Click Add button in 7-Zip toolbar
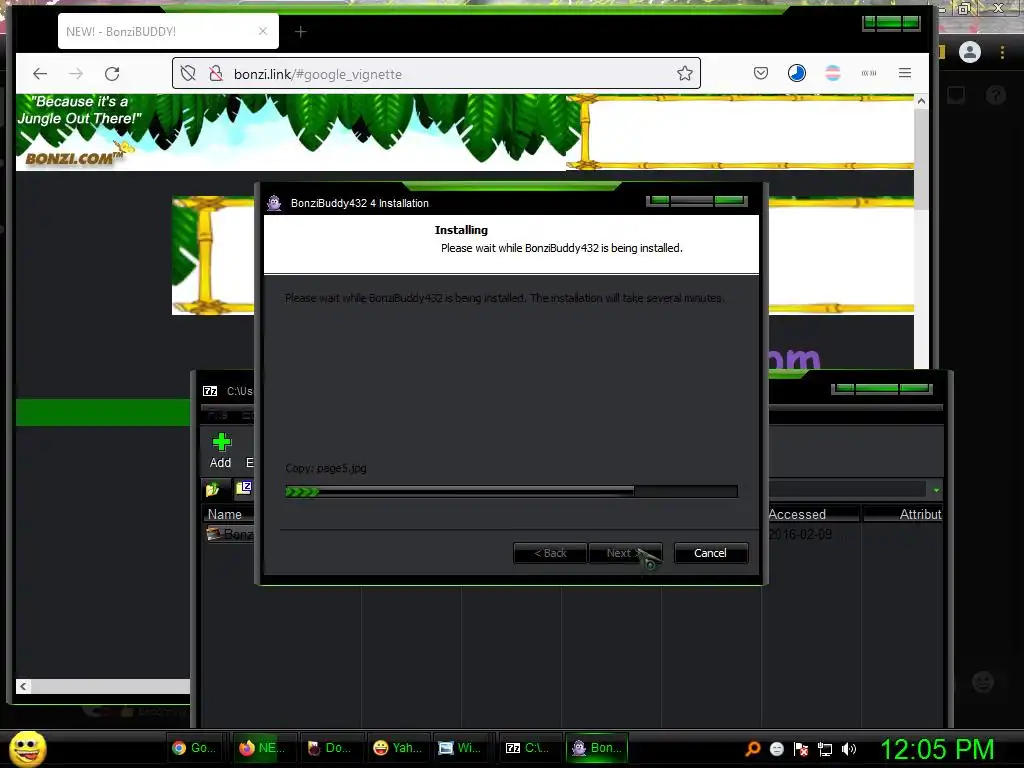This screenshot has height=768, width=1024. coord(221,451)
